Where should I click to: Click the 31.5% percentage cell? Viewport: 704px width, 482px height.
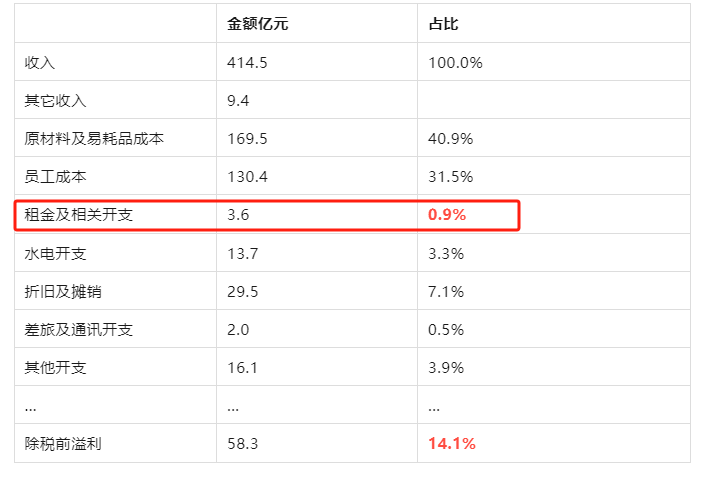pos(450,177)
